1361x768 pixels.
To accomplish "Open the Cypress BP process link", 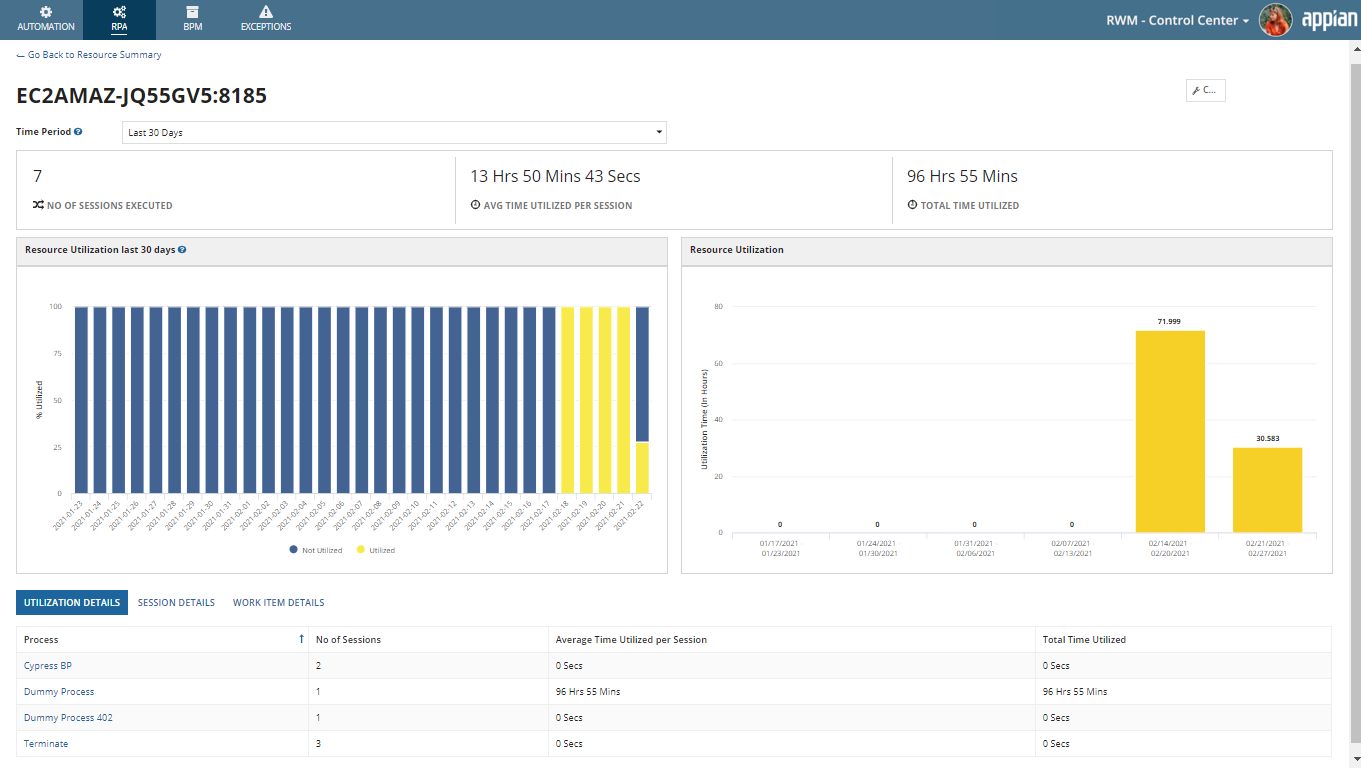I will click(48, 665).
